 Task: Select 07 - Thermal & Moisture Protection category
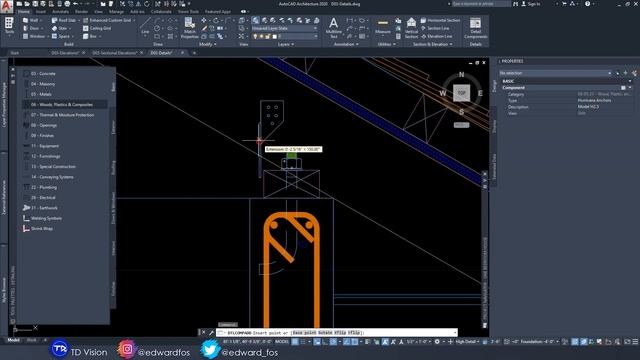click(62, 115)
